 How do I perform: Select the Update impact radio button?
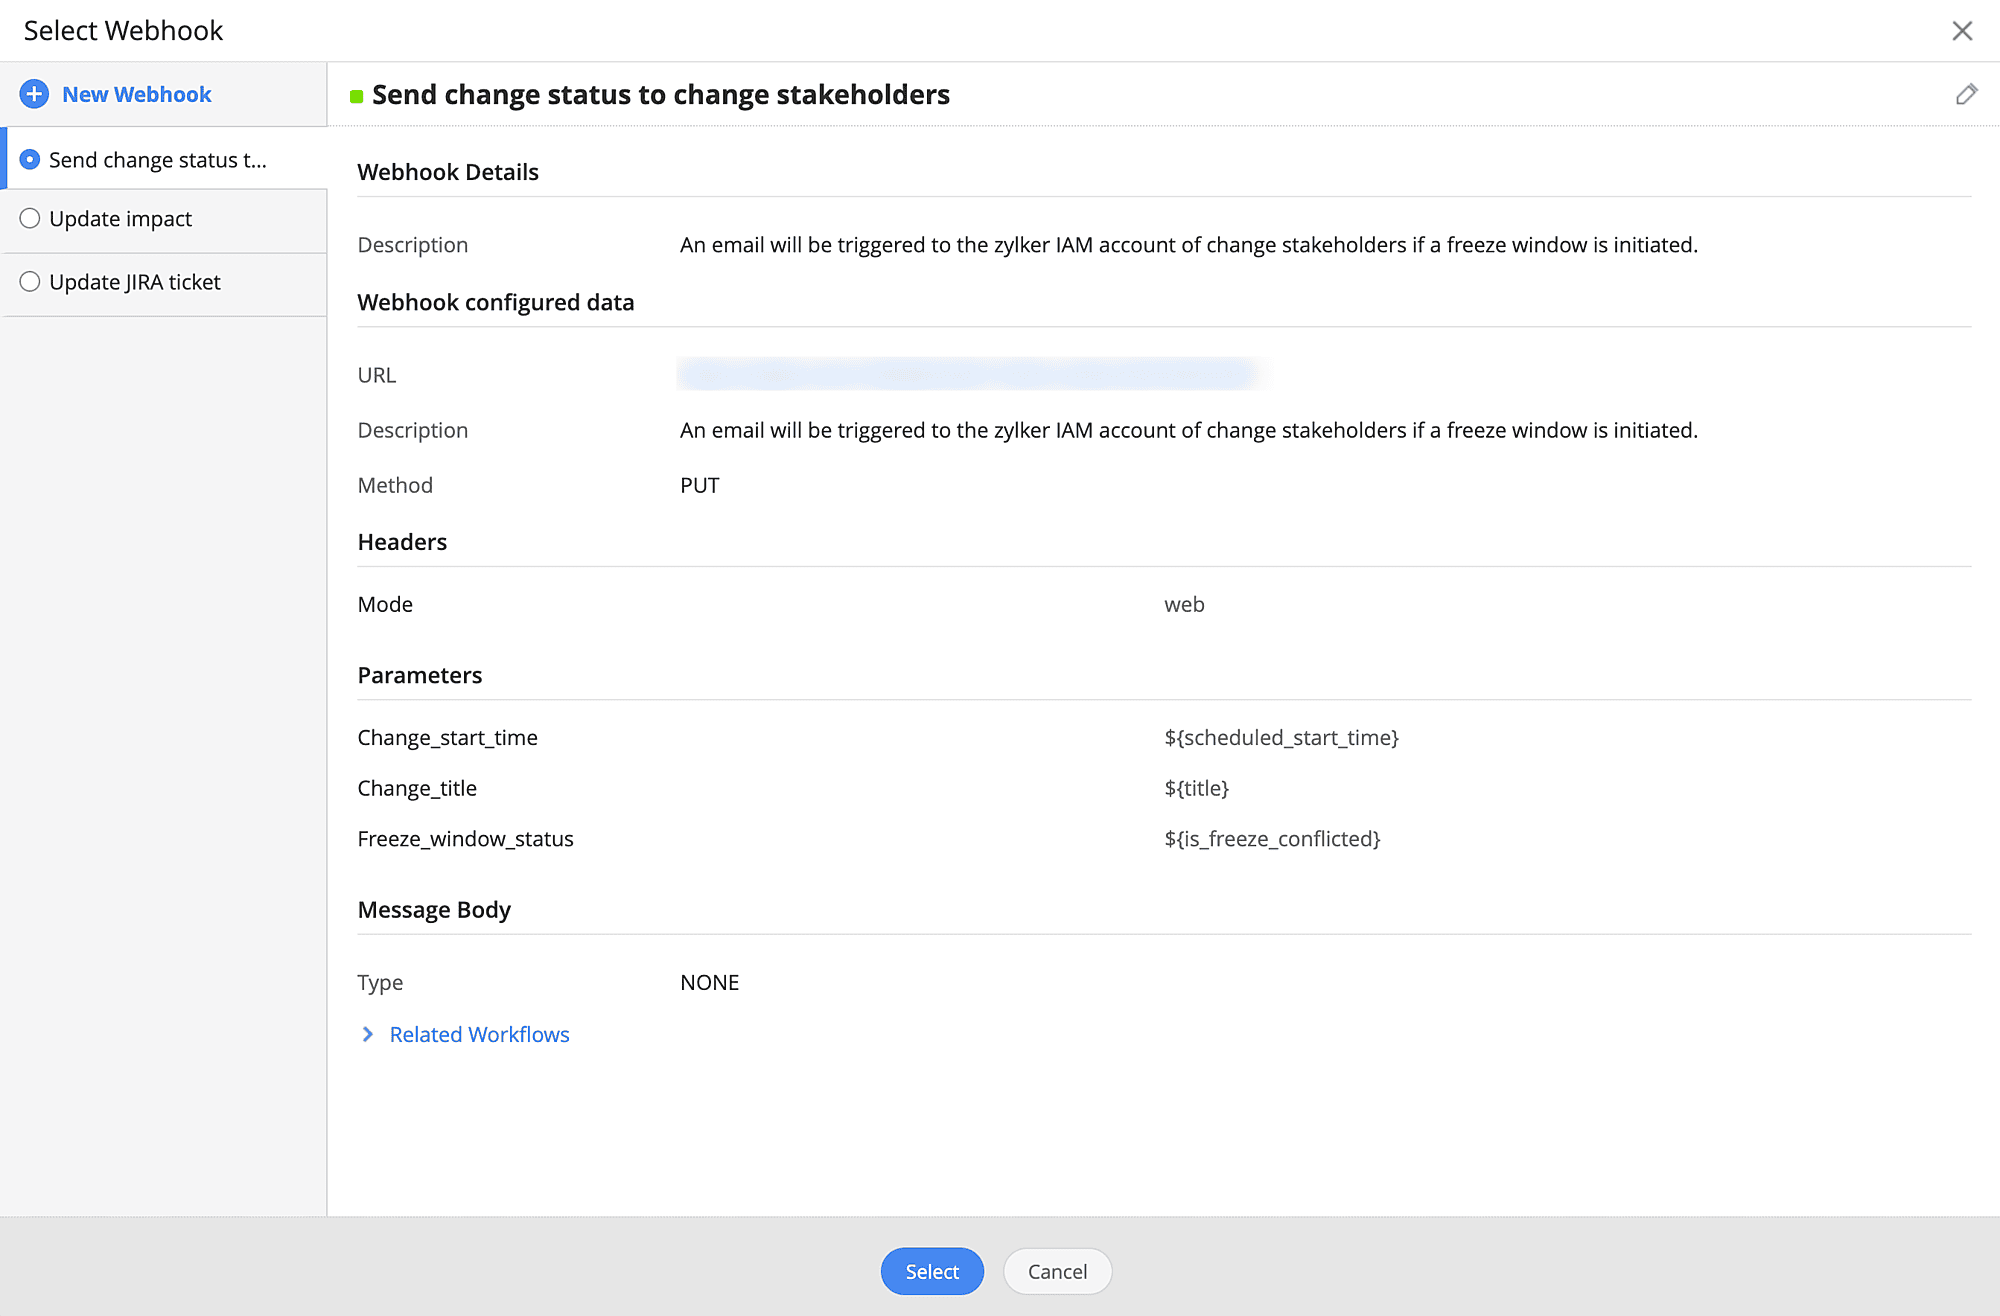30,218
